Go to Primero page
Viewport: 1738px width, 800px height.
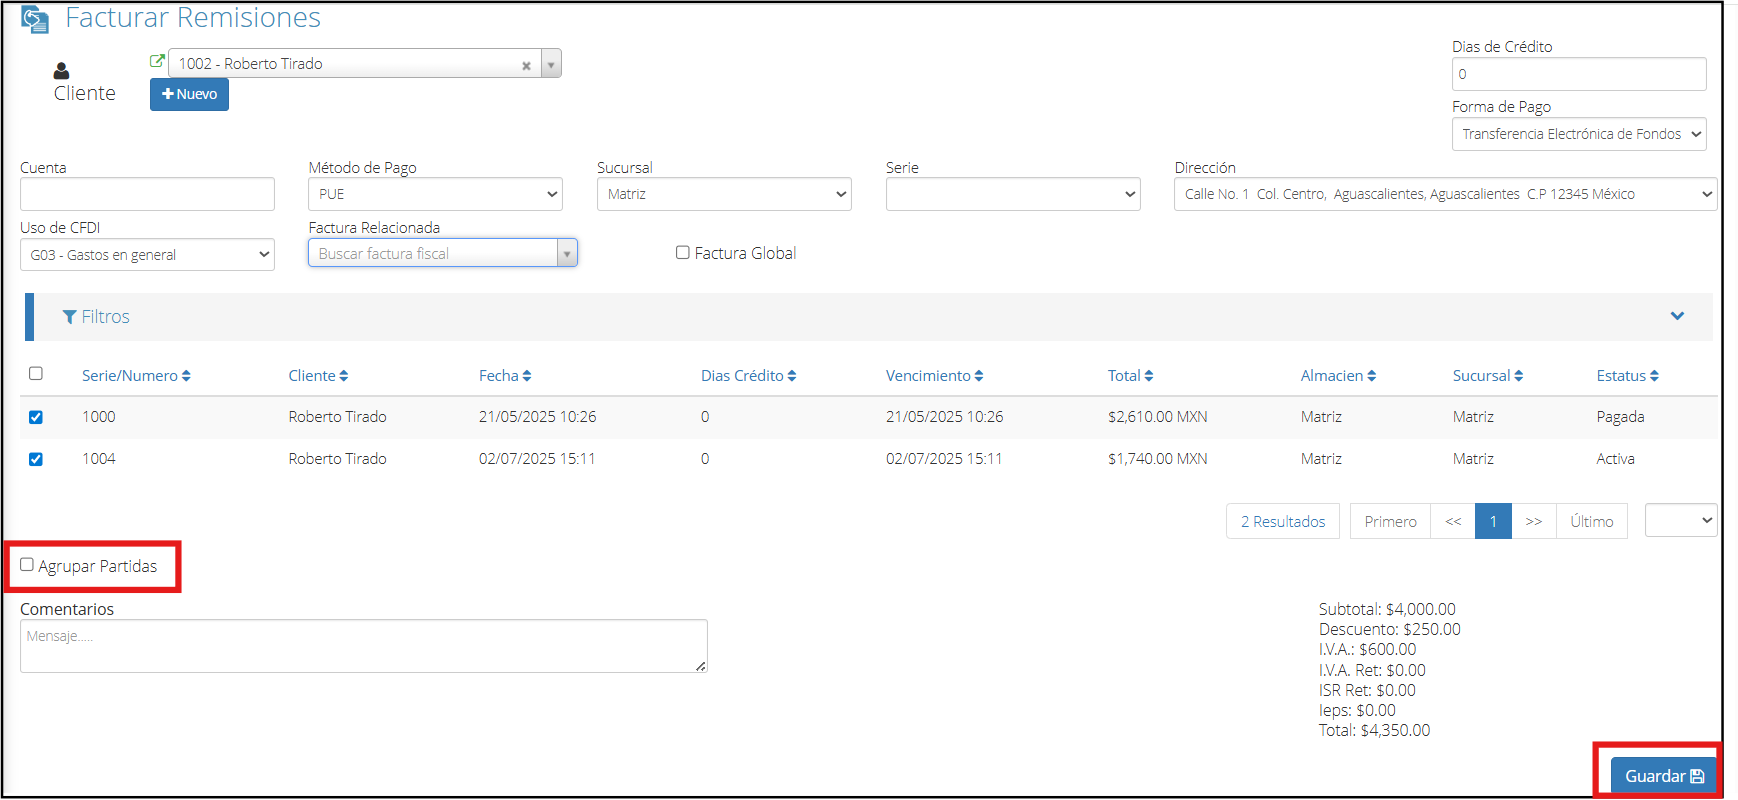pos(1390,521)
